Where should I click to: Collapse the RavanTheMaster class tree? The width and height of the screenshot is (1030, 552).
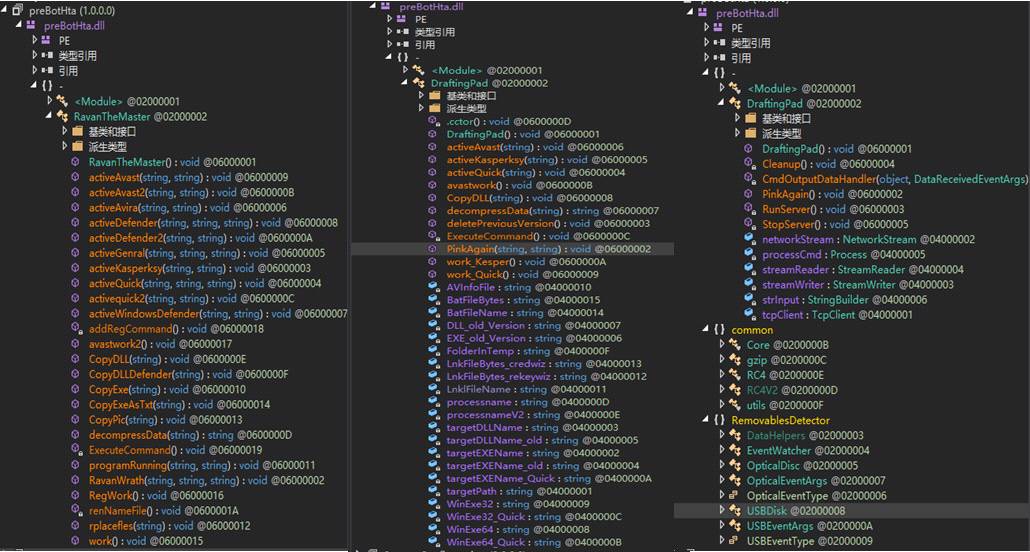(49, 117)
